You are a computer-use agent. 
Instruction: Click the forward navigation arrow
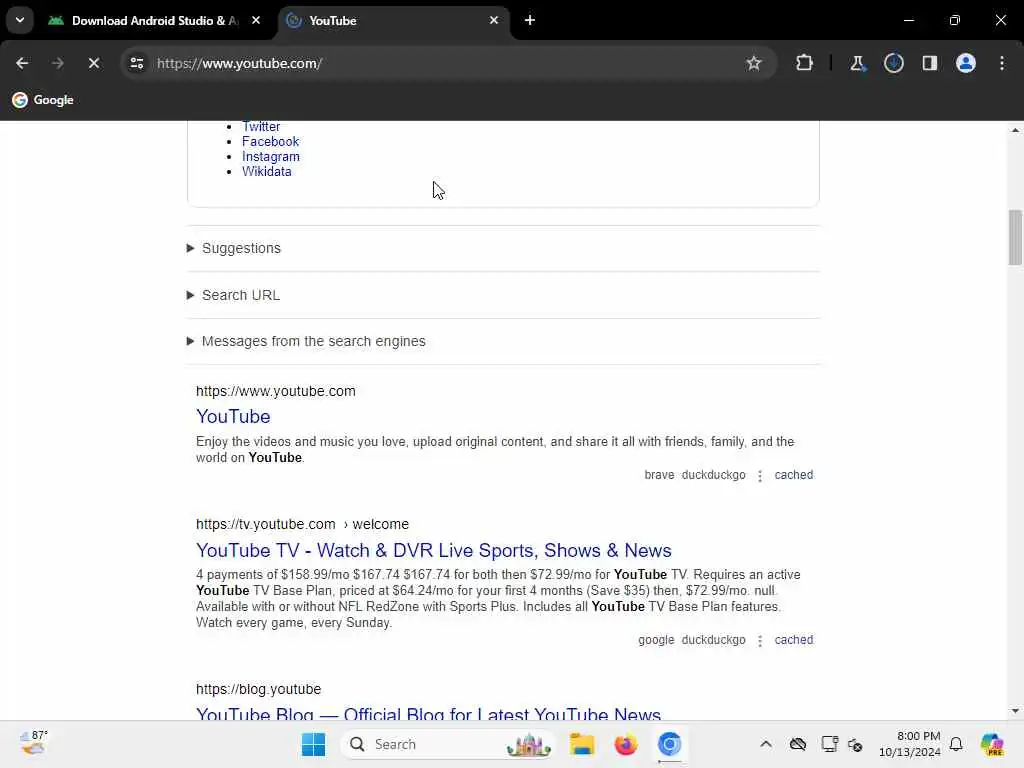[x=57, y=63]
